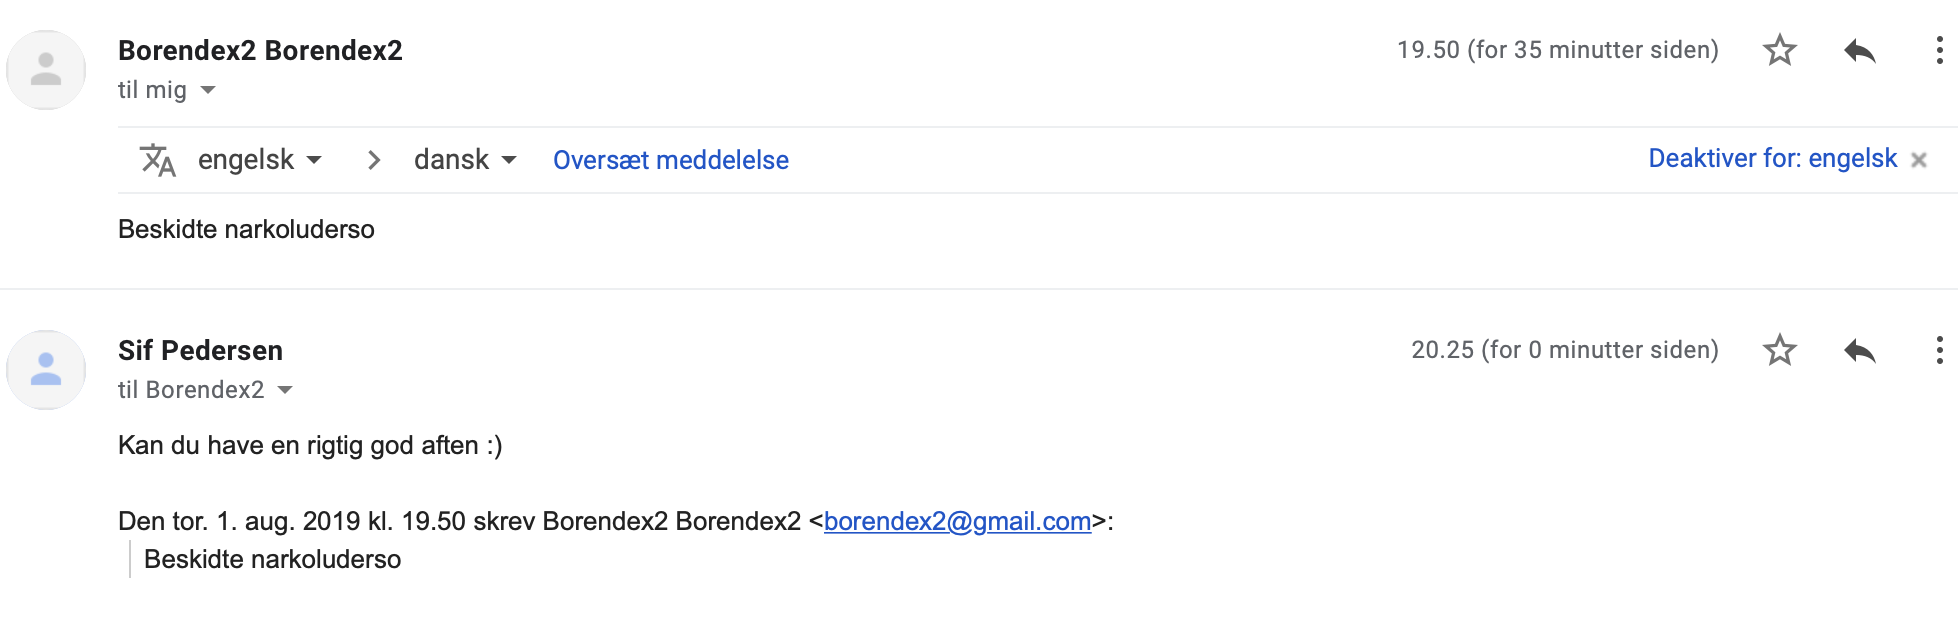Click the sender name Sif Pedersen
Image resolution: width=1958 pixels, height=632 pixels.
click(200, 350)
